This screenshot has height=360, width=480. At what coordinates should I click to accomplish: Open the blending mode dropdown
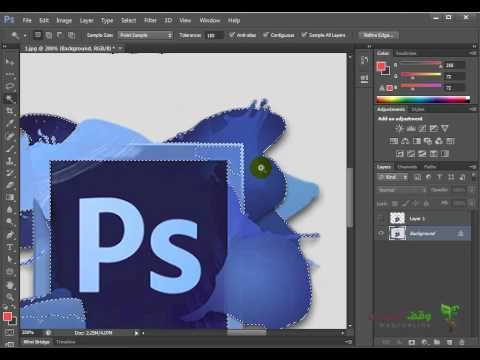[402, 190]
